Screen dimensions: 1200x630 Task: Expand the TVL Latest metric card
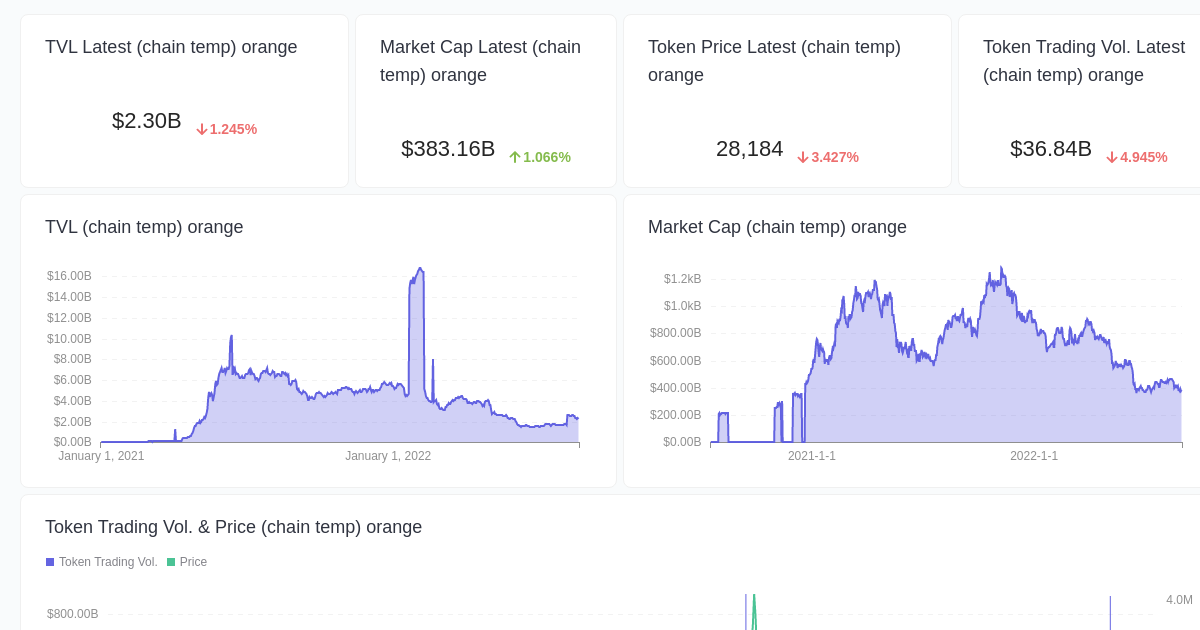tap(184, 100)
